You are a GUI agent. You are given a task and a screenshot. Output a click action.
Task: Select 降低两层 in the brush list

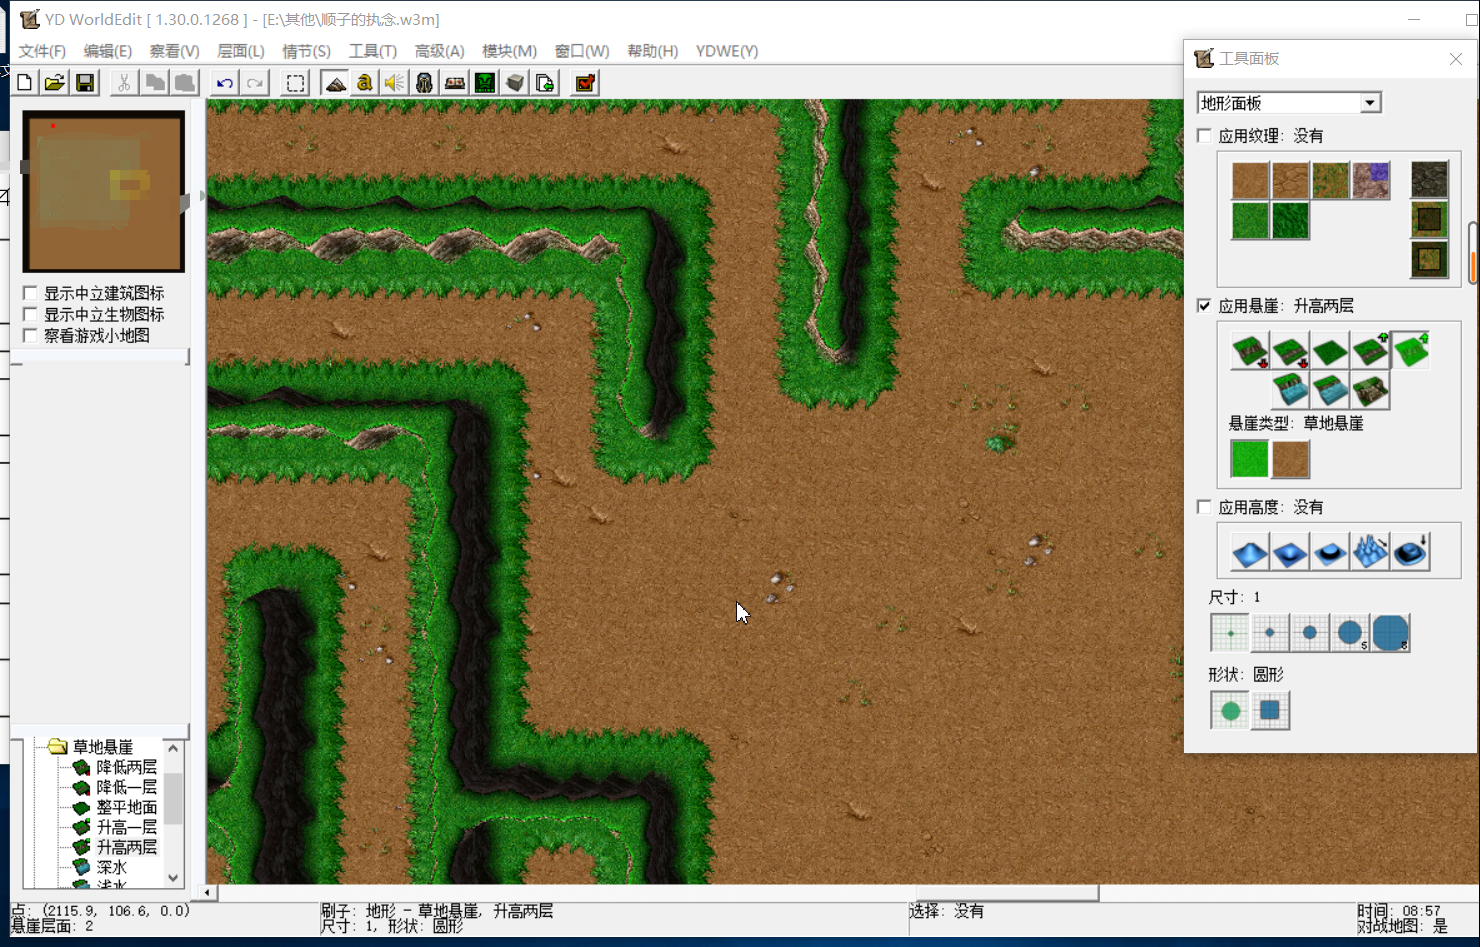coord(126,767)
